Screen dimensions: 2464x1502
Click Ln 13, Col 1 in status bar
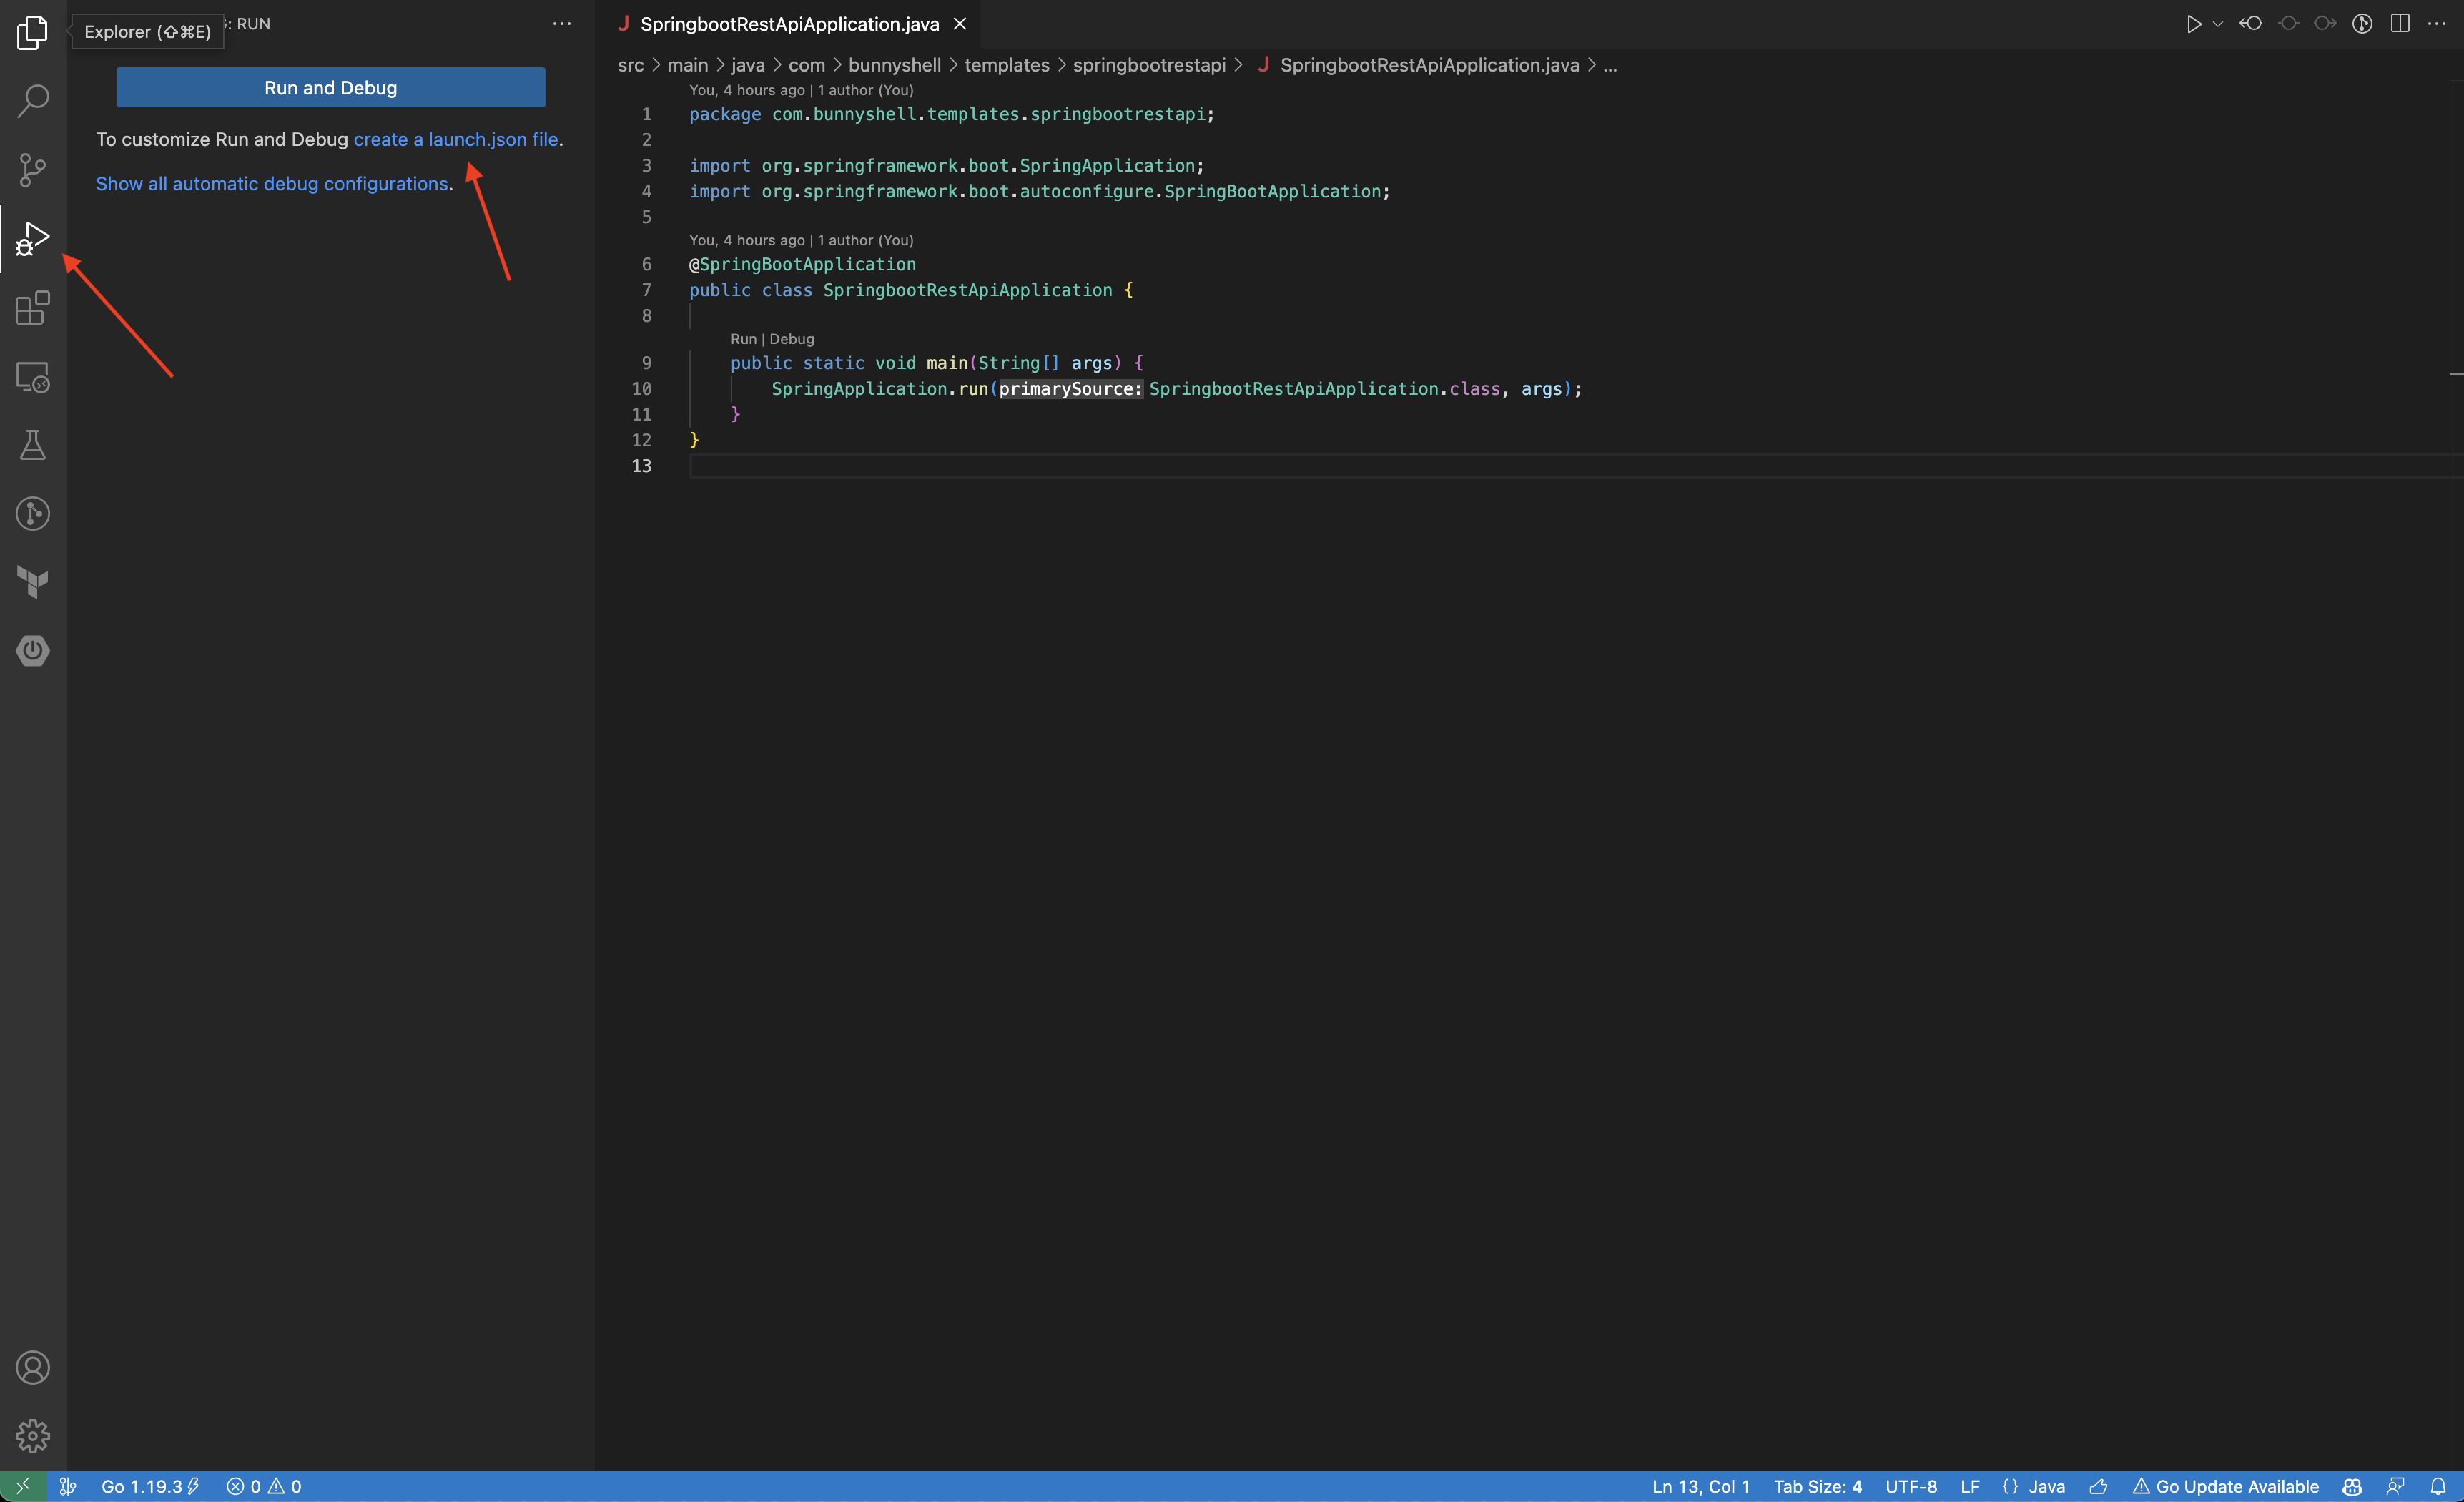point(1701,1486)
